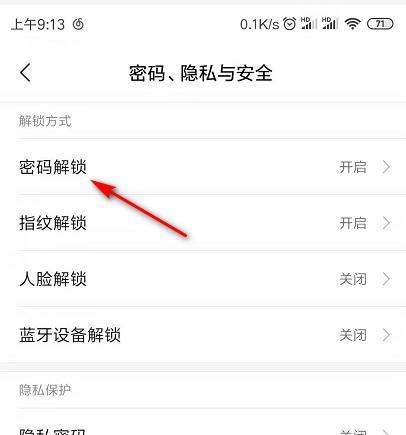Expand the chevron on the 蓝牙设备解锁 row
This screenshot has width=406, height=435.
(386, 335)
